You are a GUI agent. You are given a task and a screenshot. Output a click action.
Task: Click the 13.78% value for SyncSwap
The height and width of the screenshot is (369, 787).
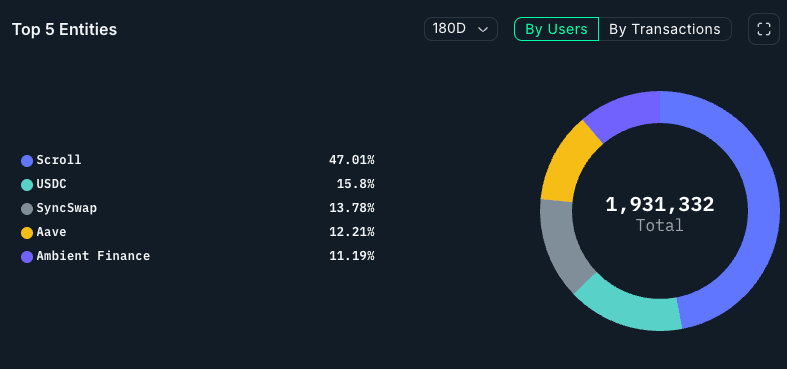tap(352, 208)
